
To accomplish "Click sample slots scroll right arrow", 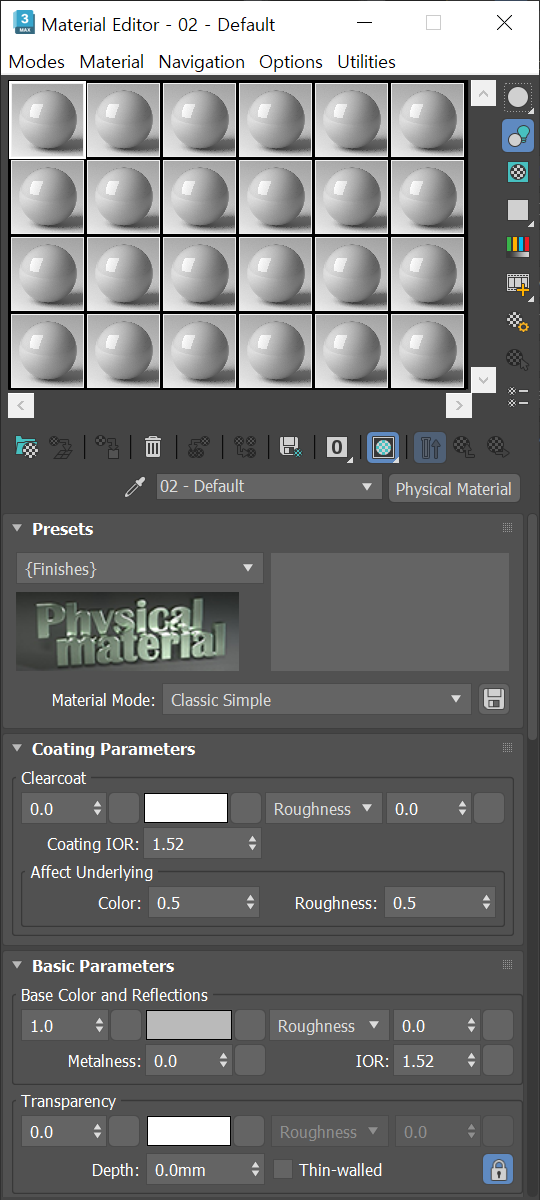I will pyautogui.click(x=458, y=405).
